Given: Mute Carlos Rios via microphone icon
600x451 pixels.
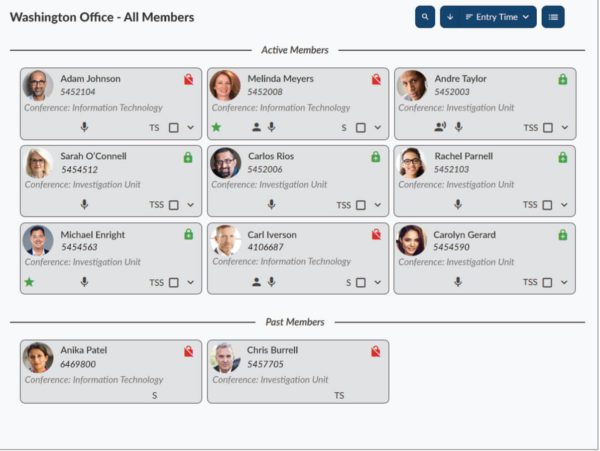Looking at the screenshot, I should tap(271, 205).
